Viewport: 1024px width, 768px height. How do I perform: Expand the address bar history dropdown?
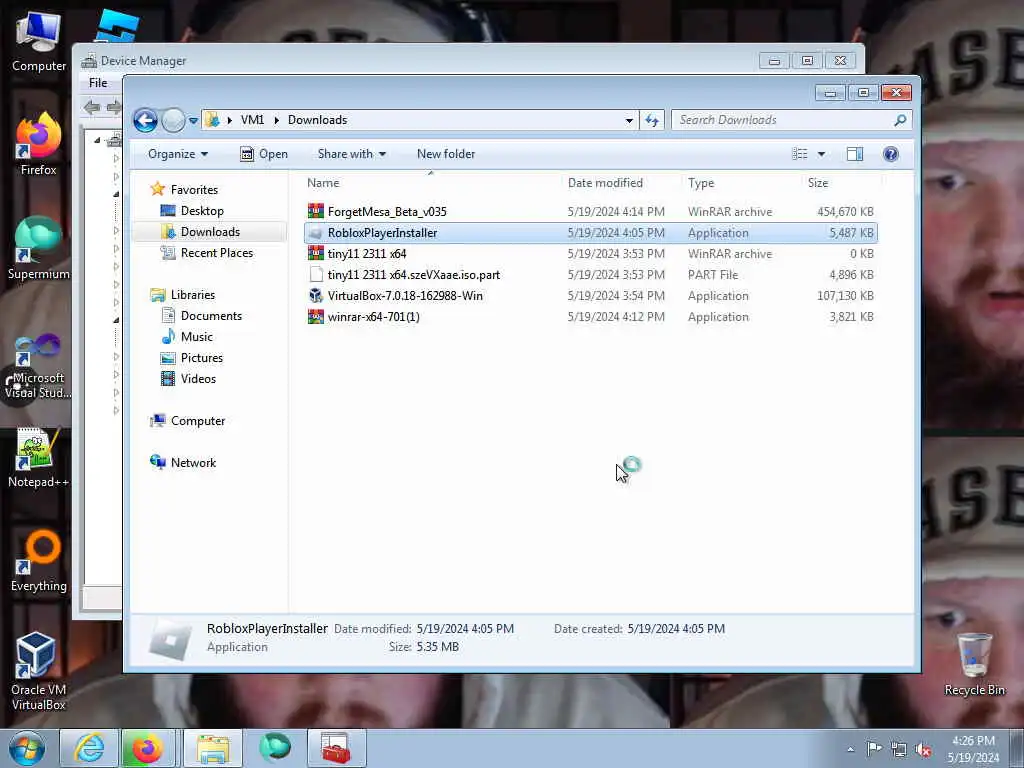tap(629, 120)
